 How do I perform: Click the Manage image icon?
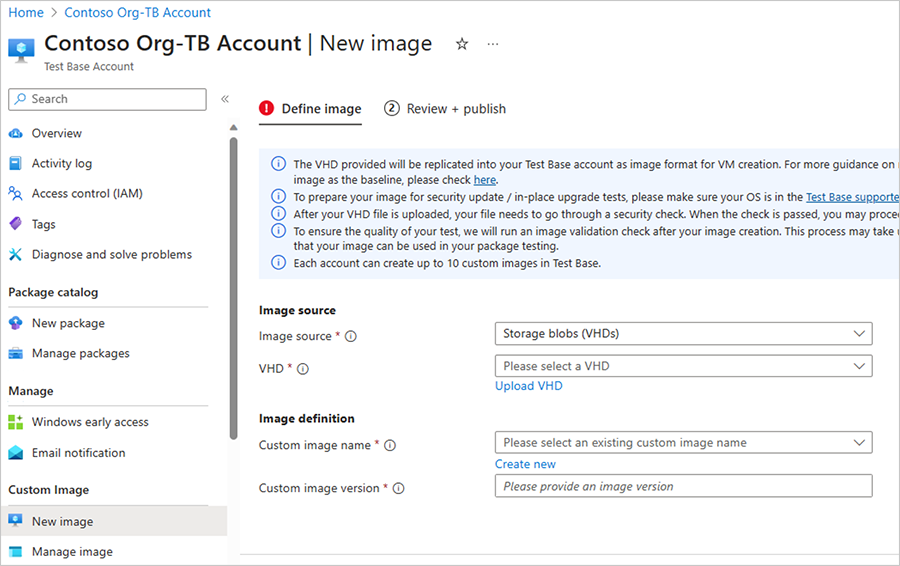click(x=15, y=552)
